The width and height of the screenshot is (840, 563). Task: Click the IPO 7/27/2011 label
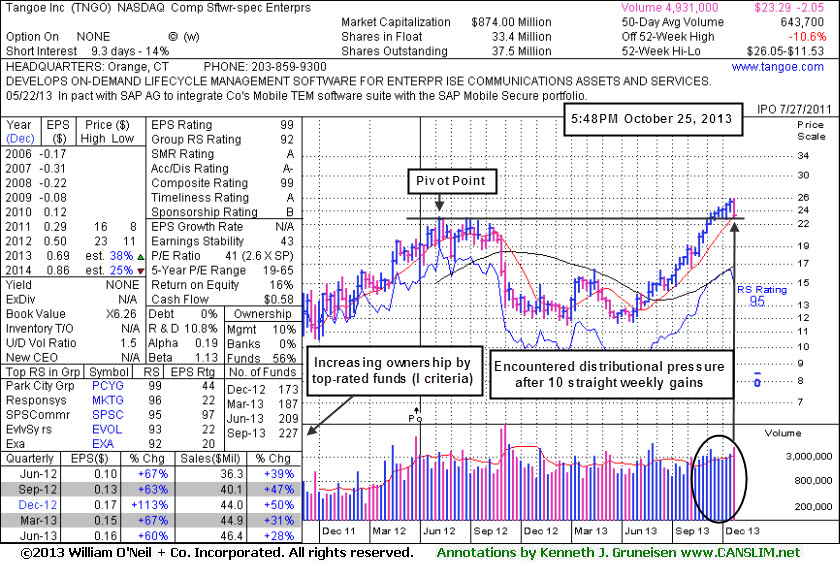(x=794, y=109)
